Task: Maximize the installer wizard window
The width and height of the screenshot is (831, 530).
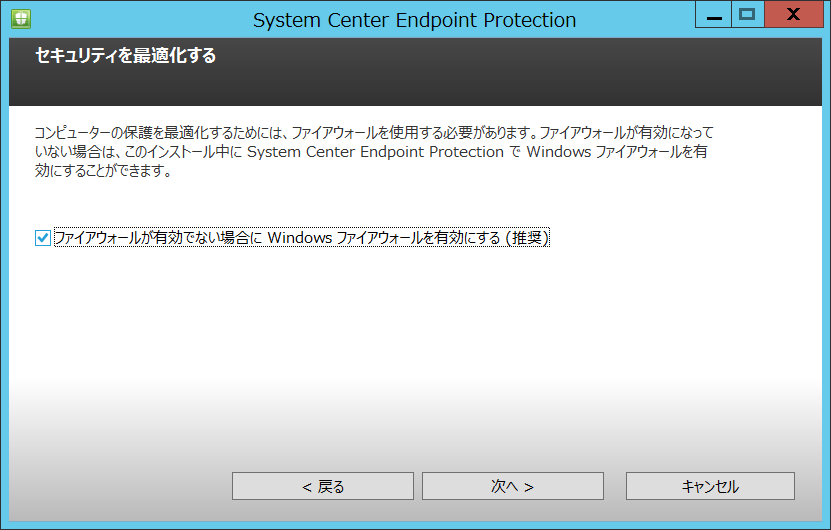Action: point(747,14)
